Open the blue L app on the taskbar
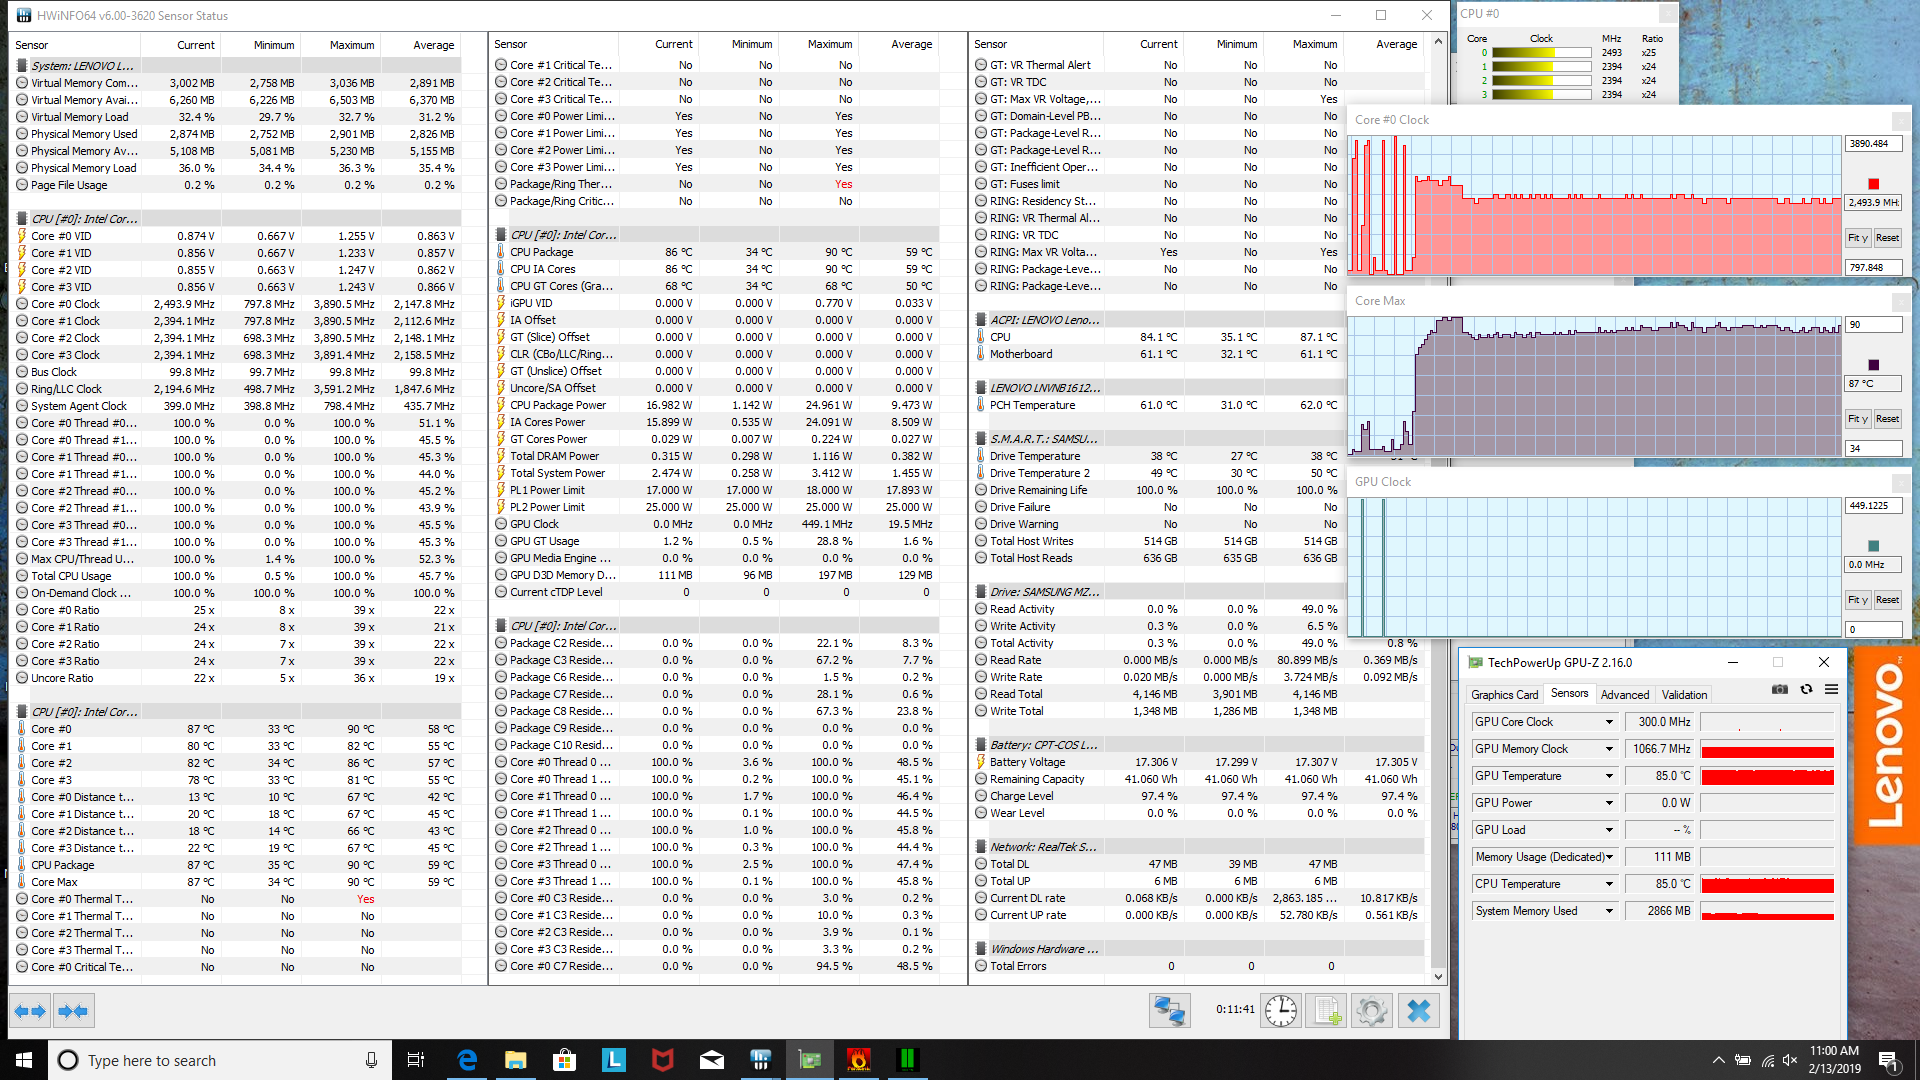Image resolution: width=1920 pixels, height=1080 pixels. (x=614, y=1060)
